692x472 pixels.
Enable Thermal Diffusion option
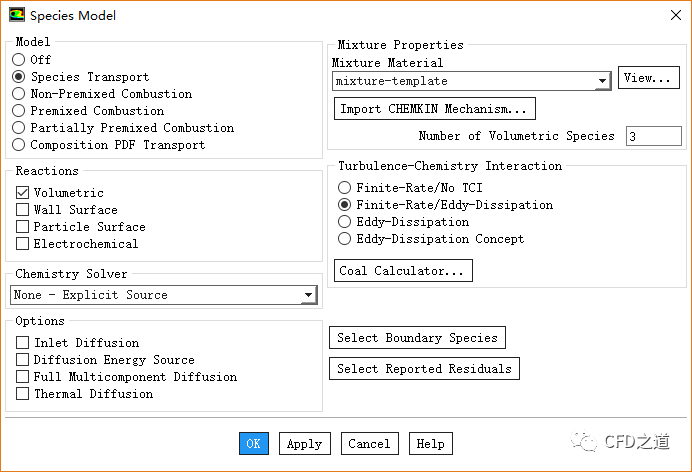(23, 394)
